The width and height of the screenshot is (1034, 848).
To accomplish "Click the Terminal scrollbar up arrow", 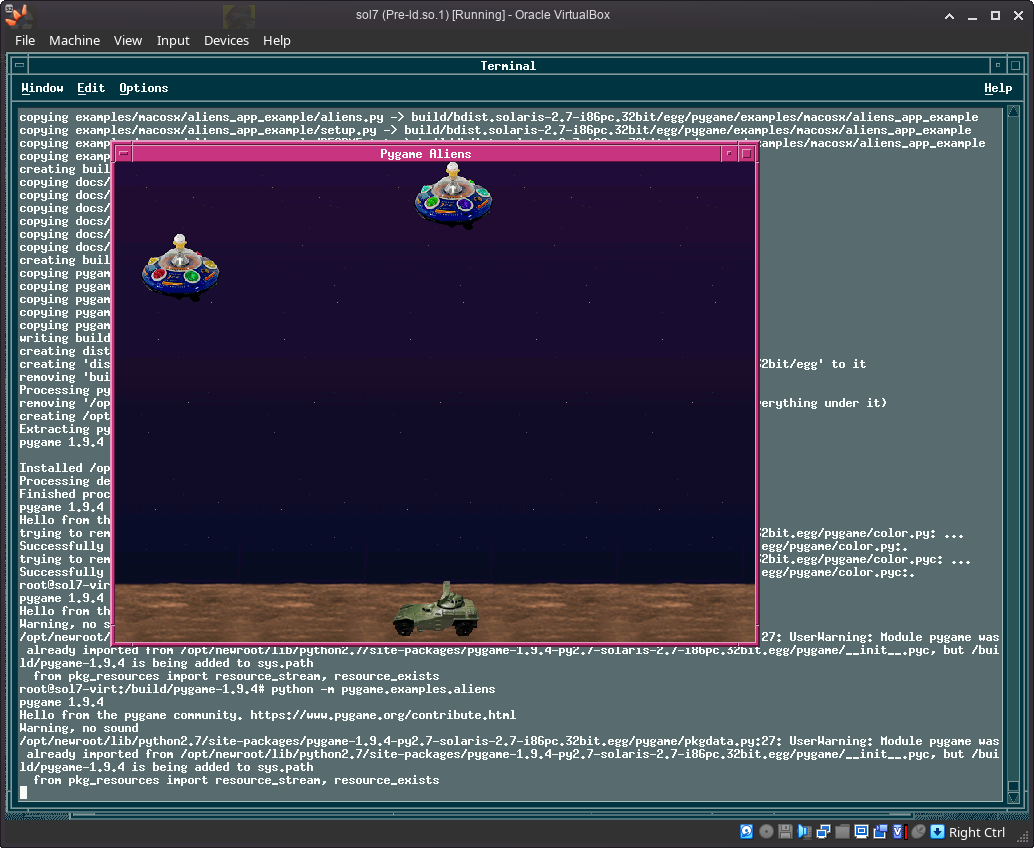I will pyautogui.click(x=1014, y=111).
